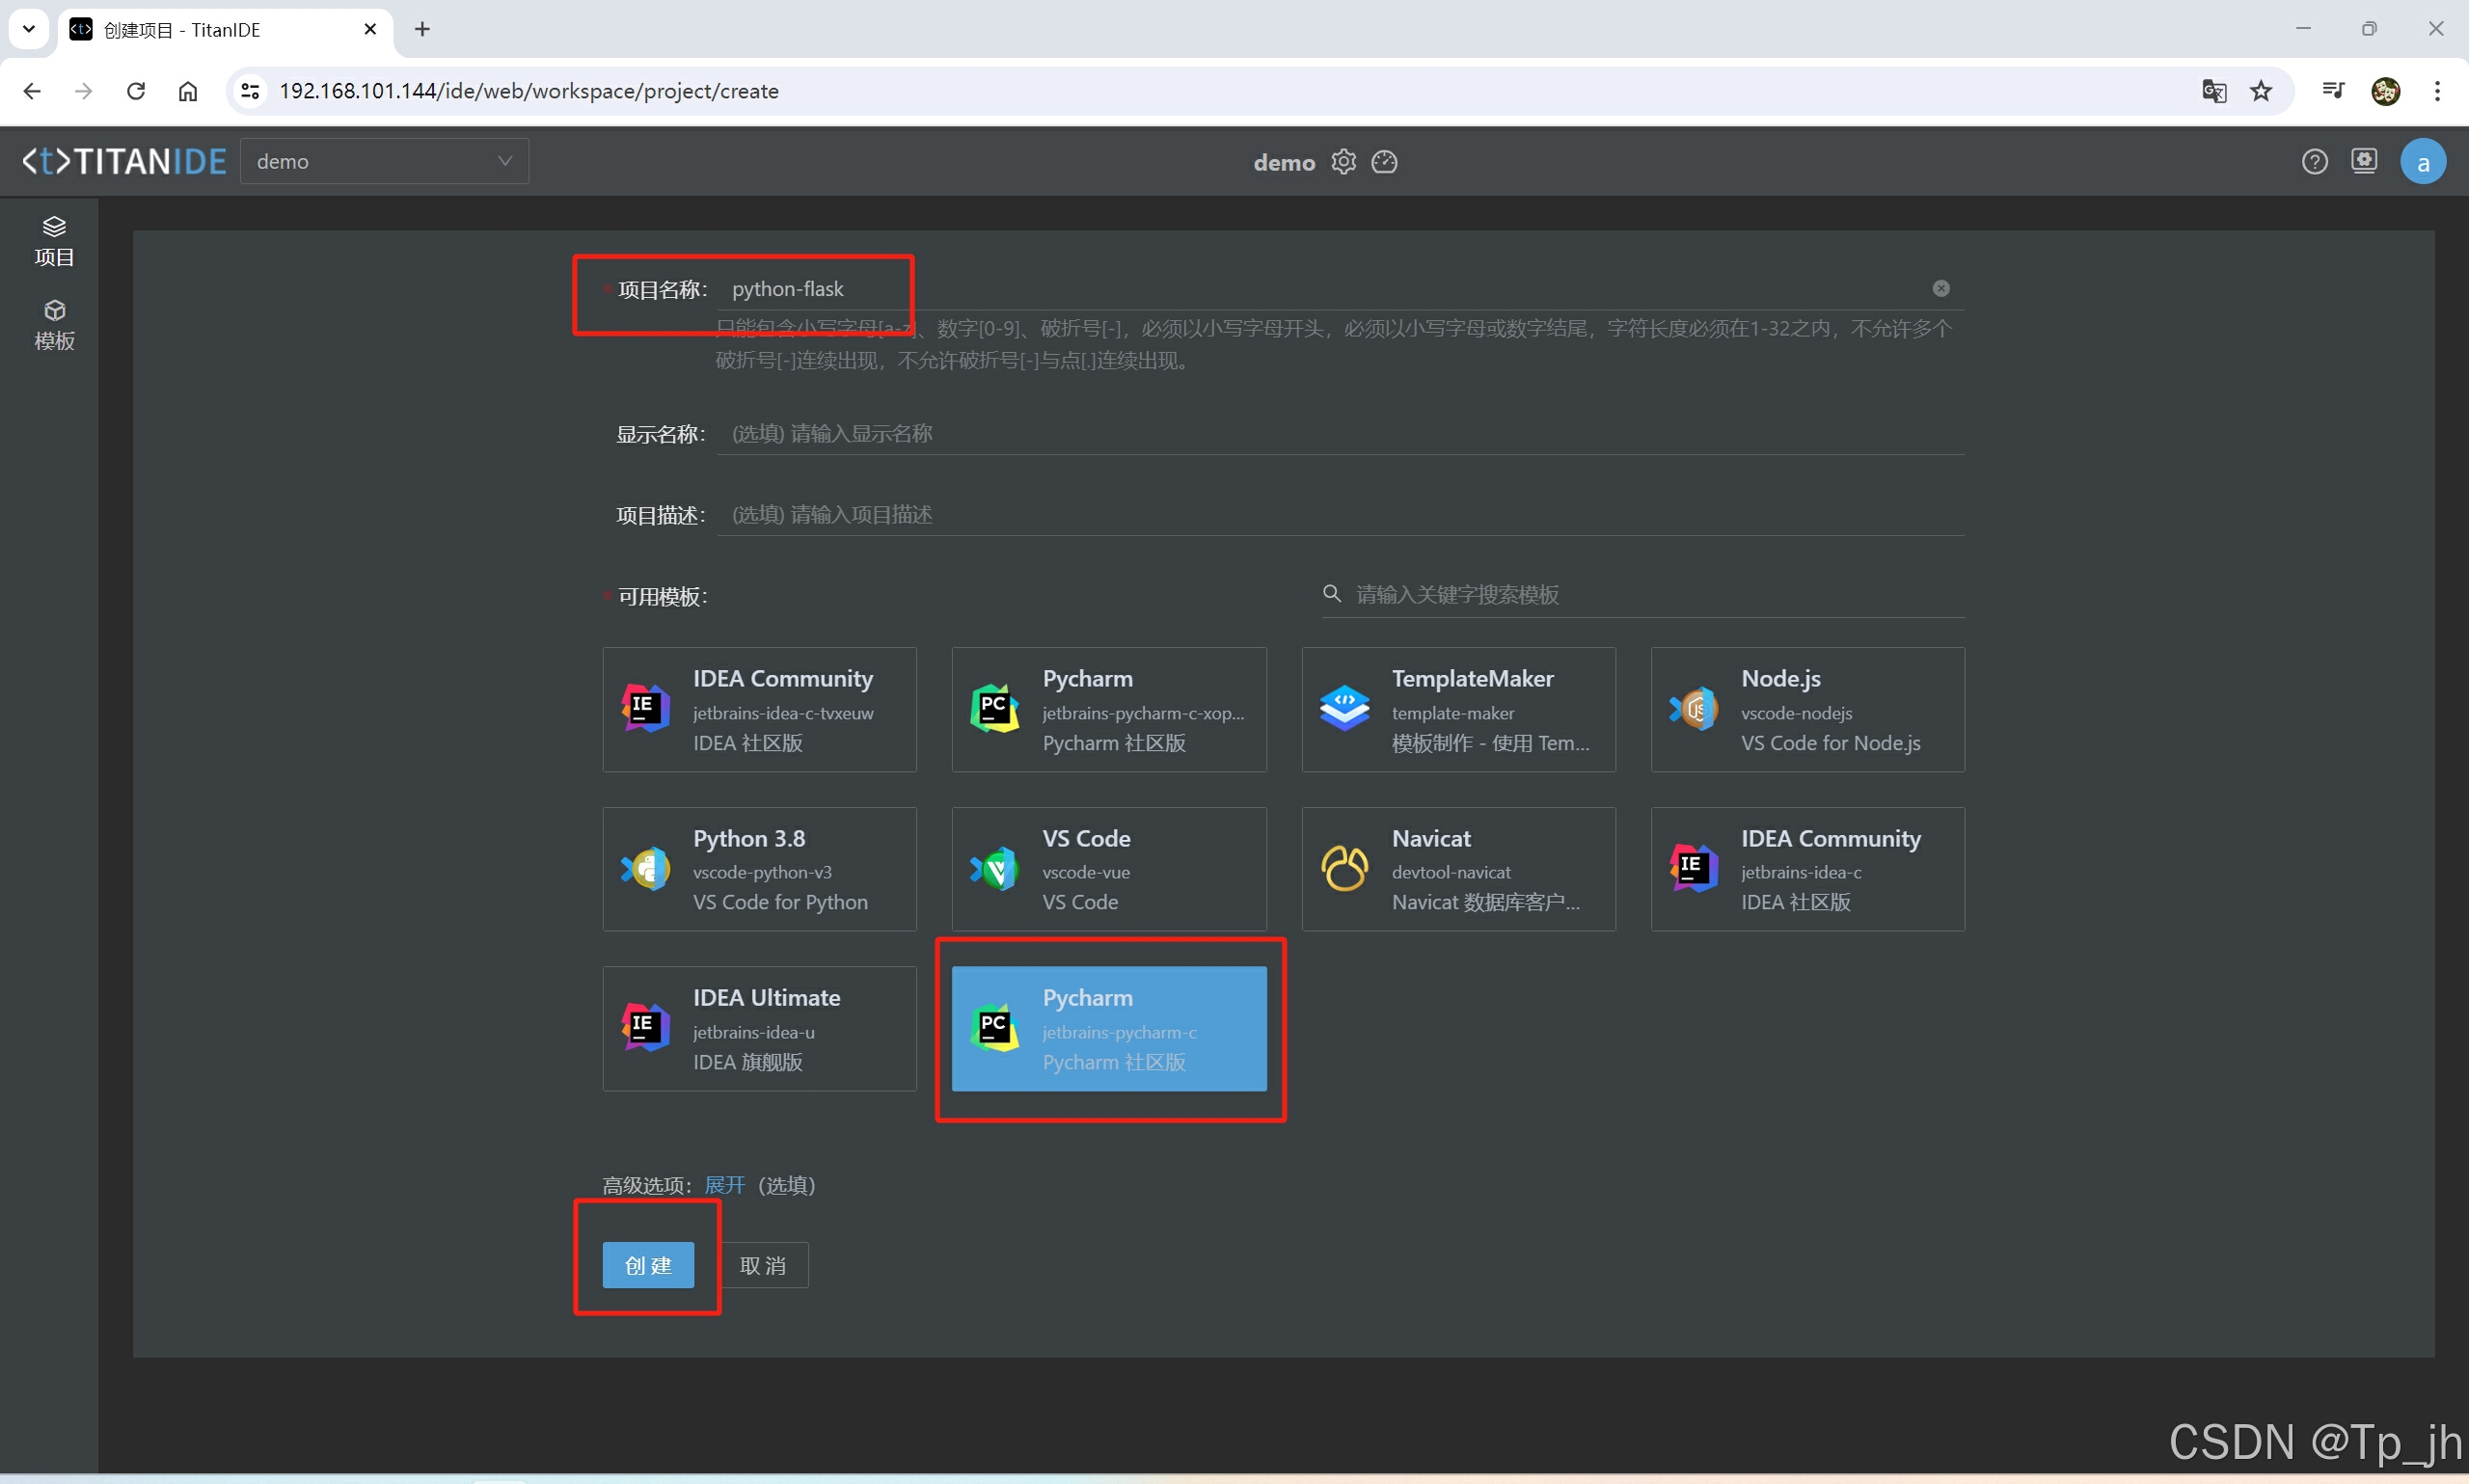Click the TitanIDE logo
The height and width of the screenshot is (1484, 2469).
coord(124,161)
